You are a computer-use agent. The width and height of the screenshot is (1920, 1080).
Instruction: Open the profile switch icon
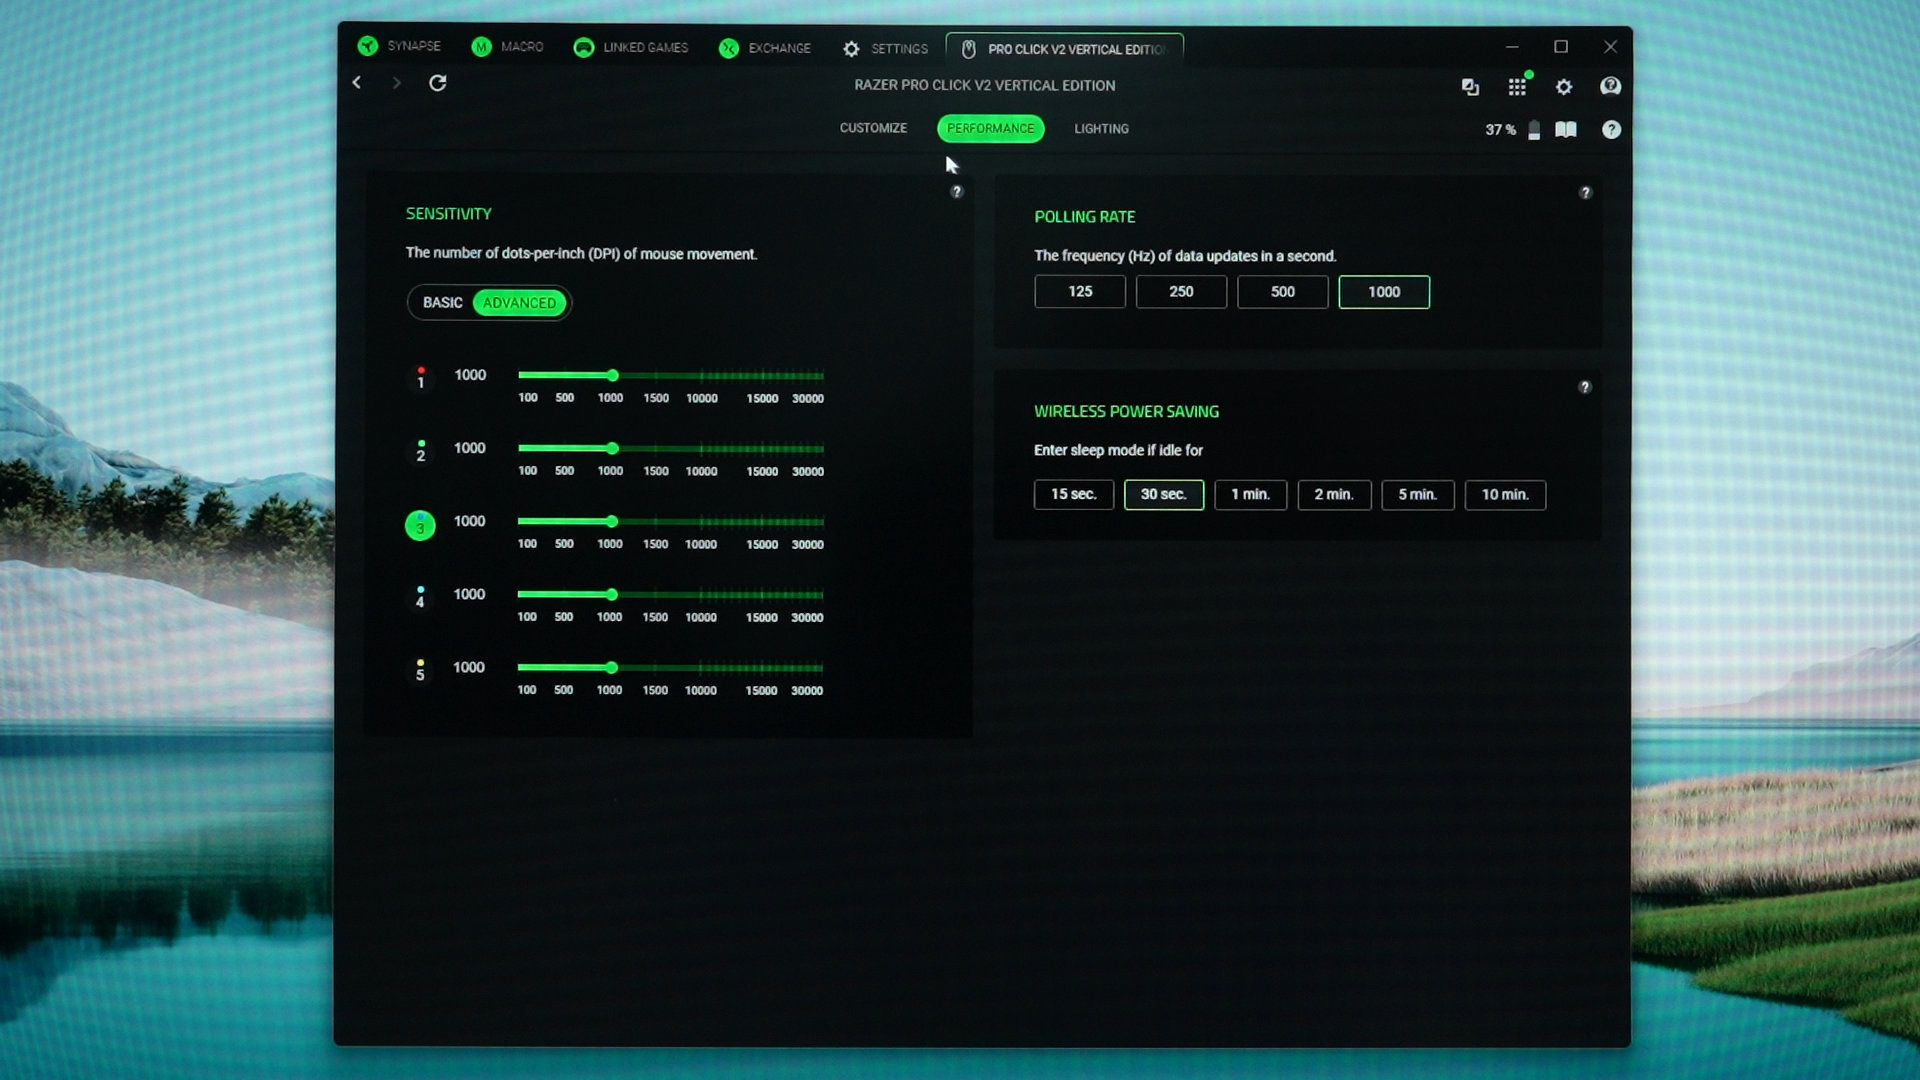point(1470,87)
